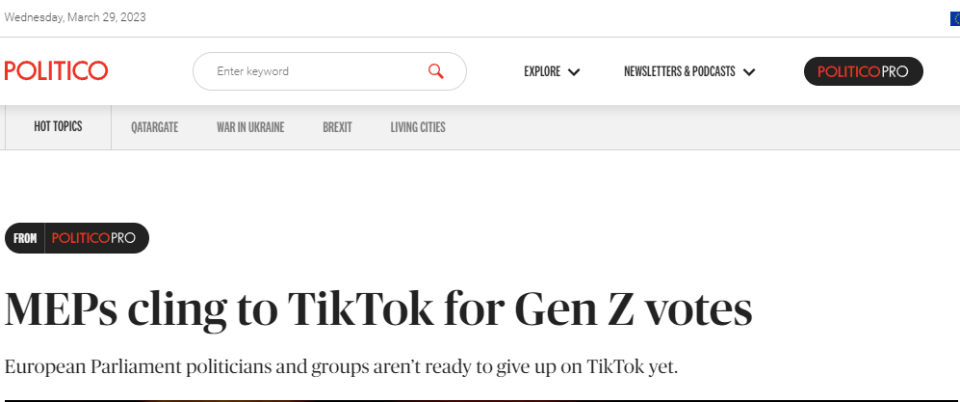Select the HOT TOPICS label
Screen dimensions: 960x402
[x=58, y=127]
